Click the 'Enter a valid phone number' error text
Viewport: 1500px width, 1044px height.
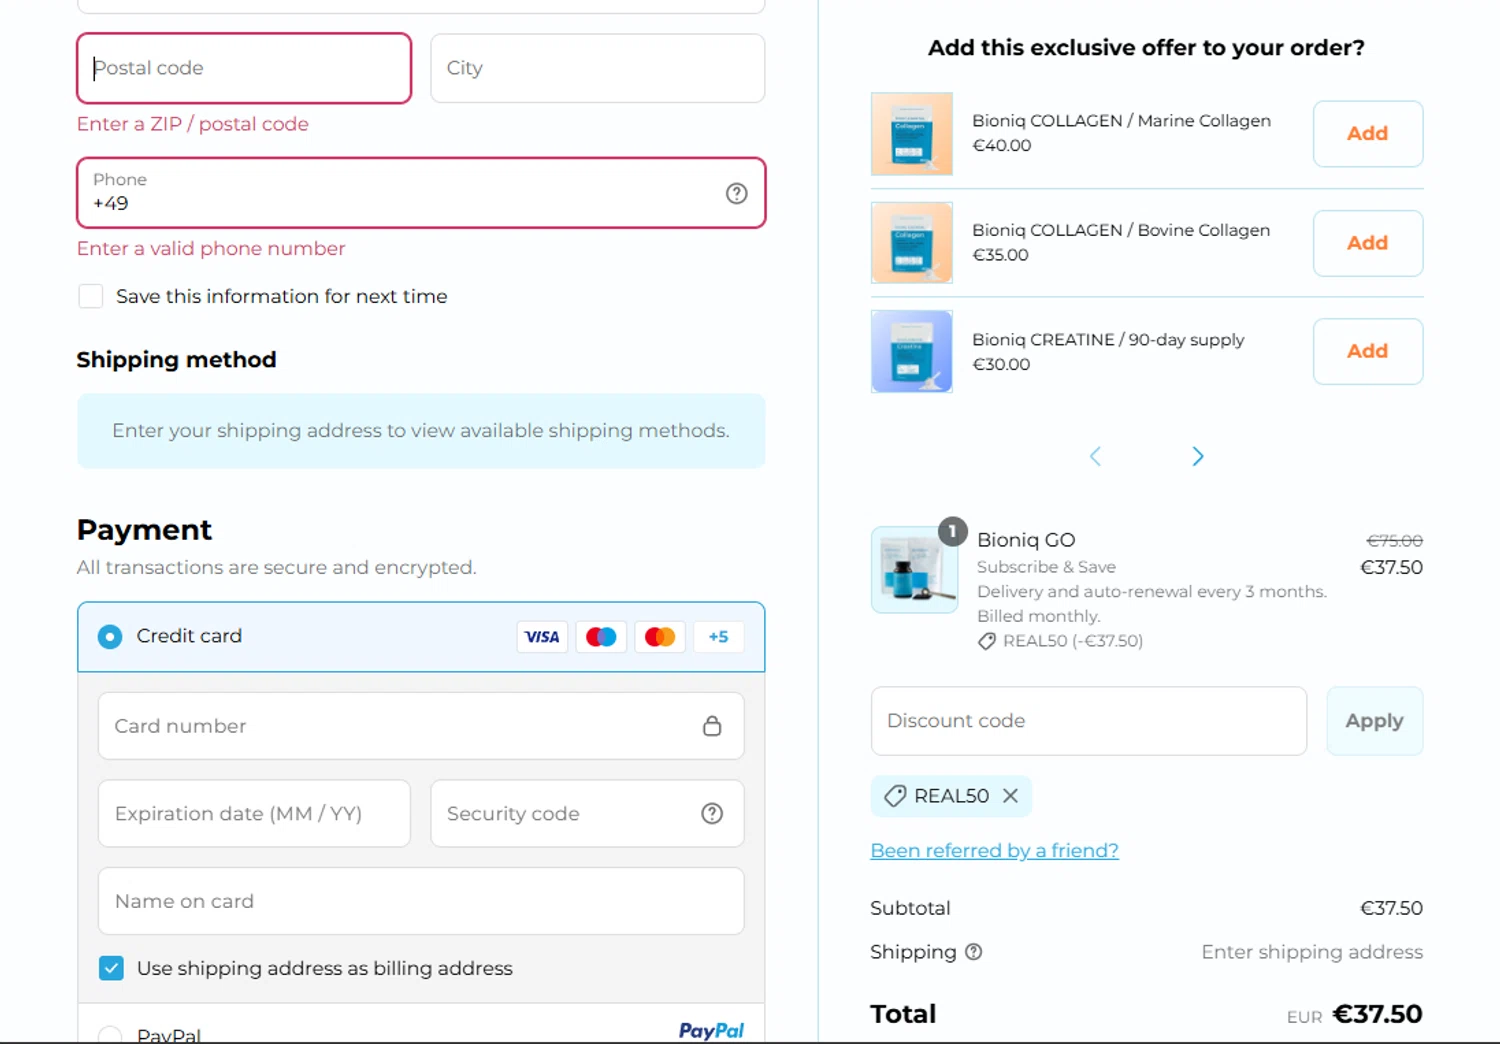click(211, 248)
